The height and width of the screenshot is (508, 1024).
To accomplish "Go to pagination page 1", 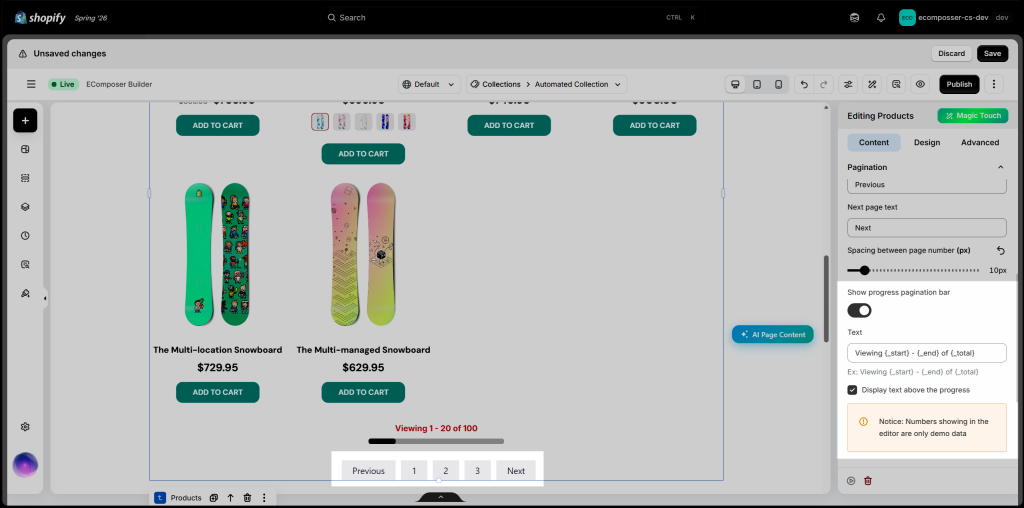I will 414,471.
